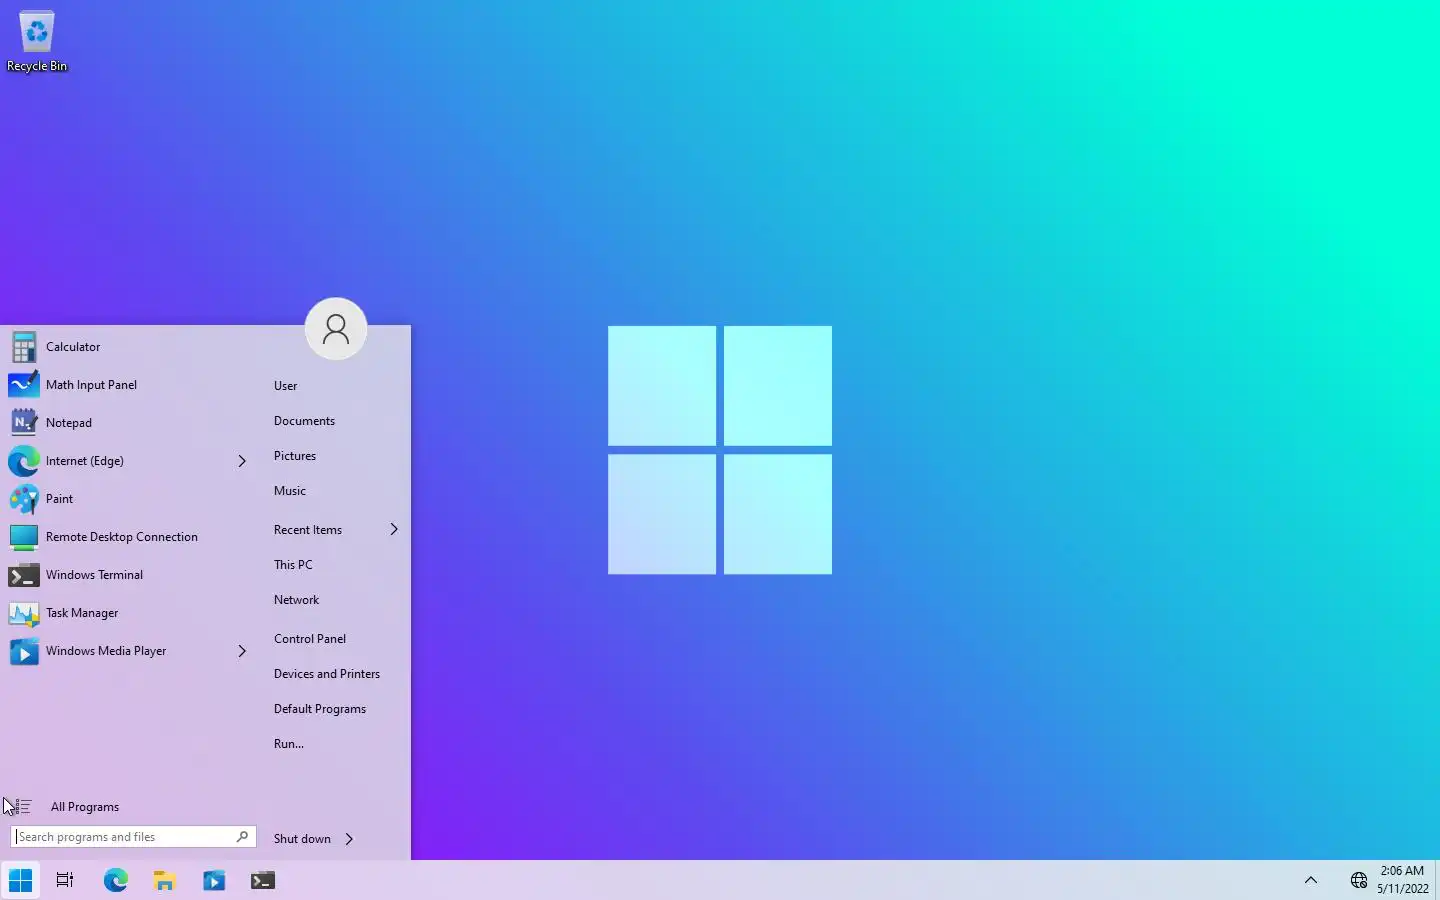The image size is (1440, 900).
Task: Click the Task Manager label text
Action: (82, 613)
